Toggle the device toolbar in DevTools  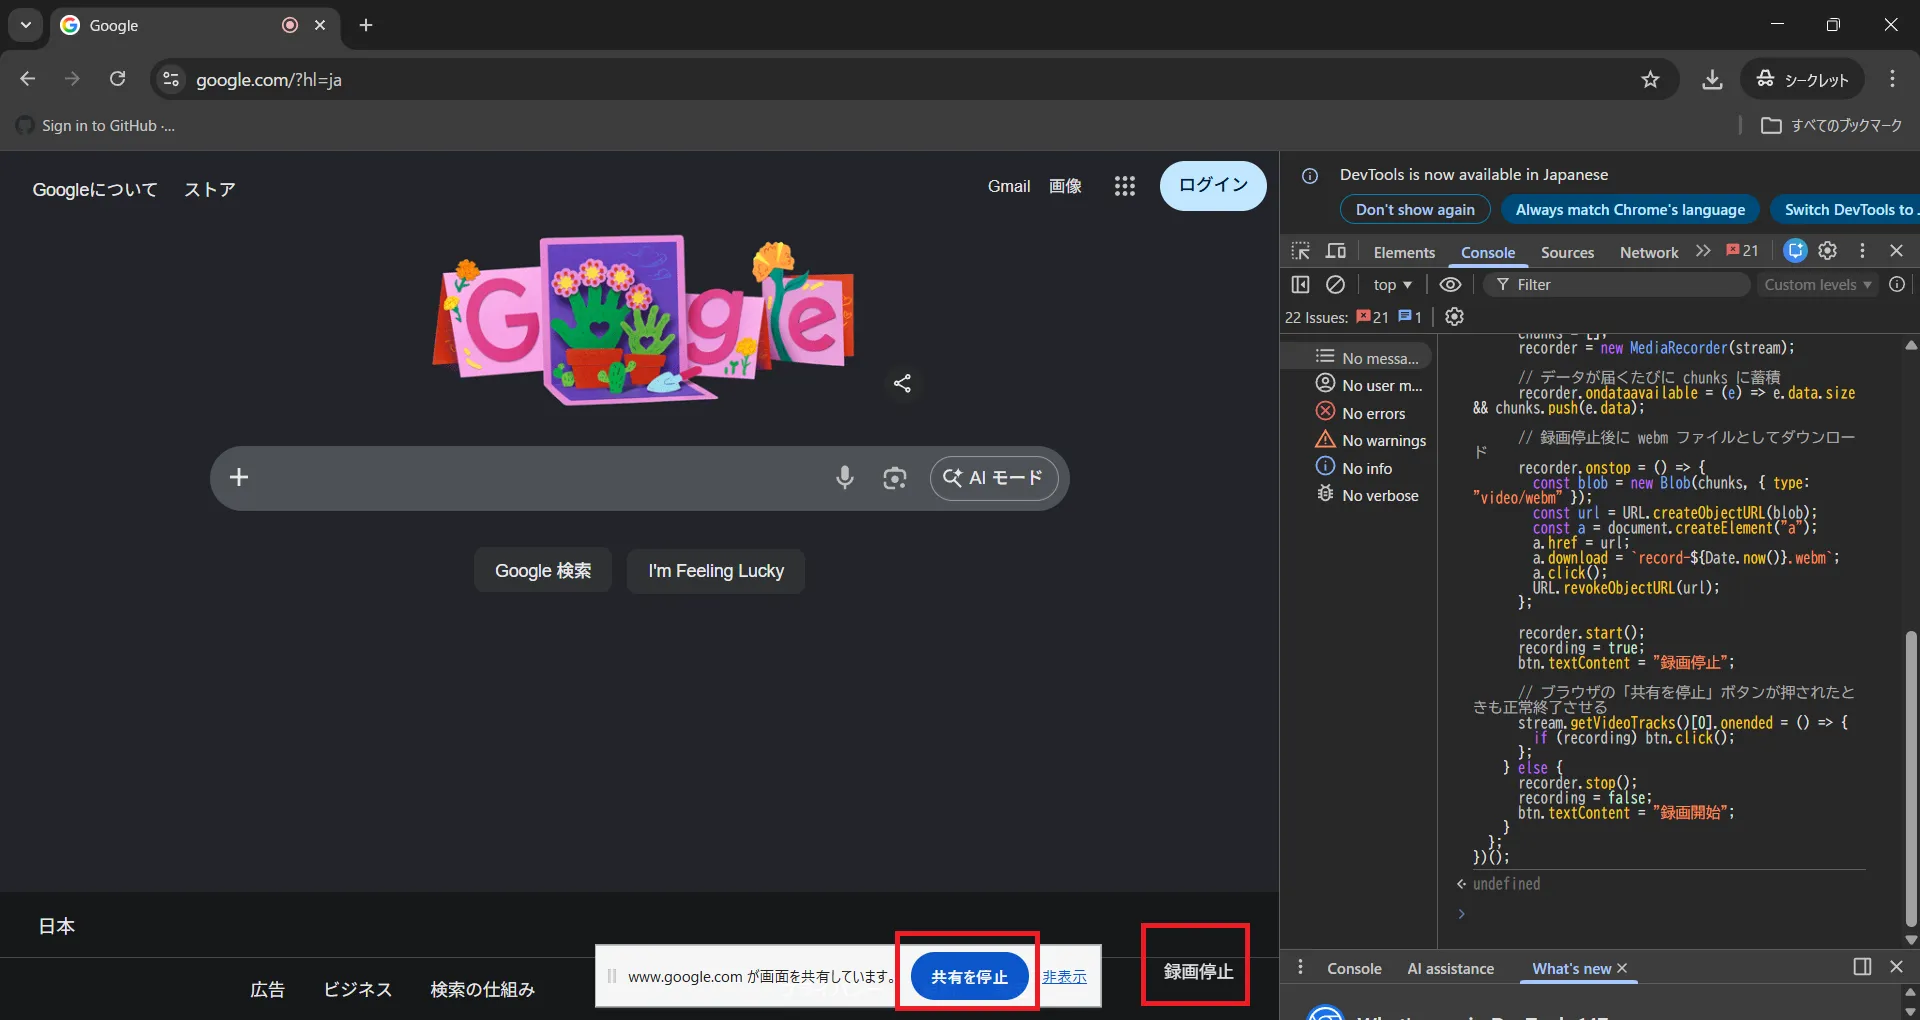1336,251
